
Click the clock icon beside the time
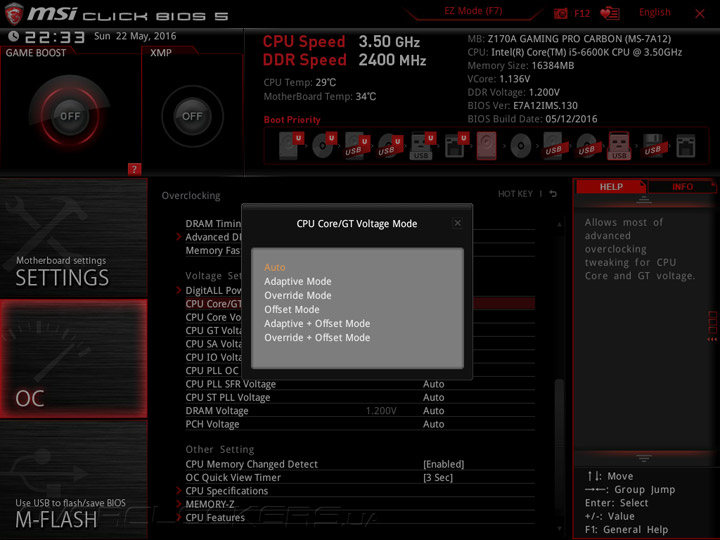(14, 36)
